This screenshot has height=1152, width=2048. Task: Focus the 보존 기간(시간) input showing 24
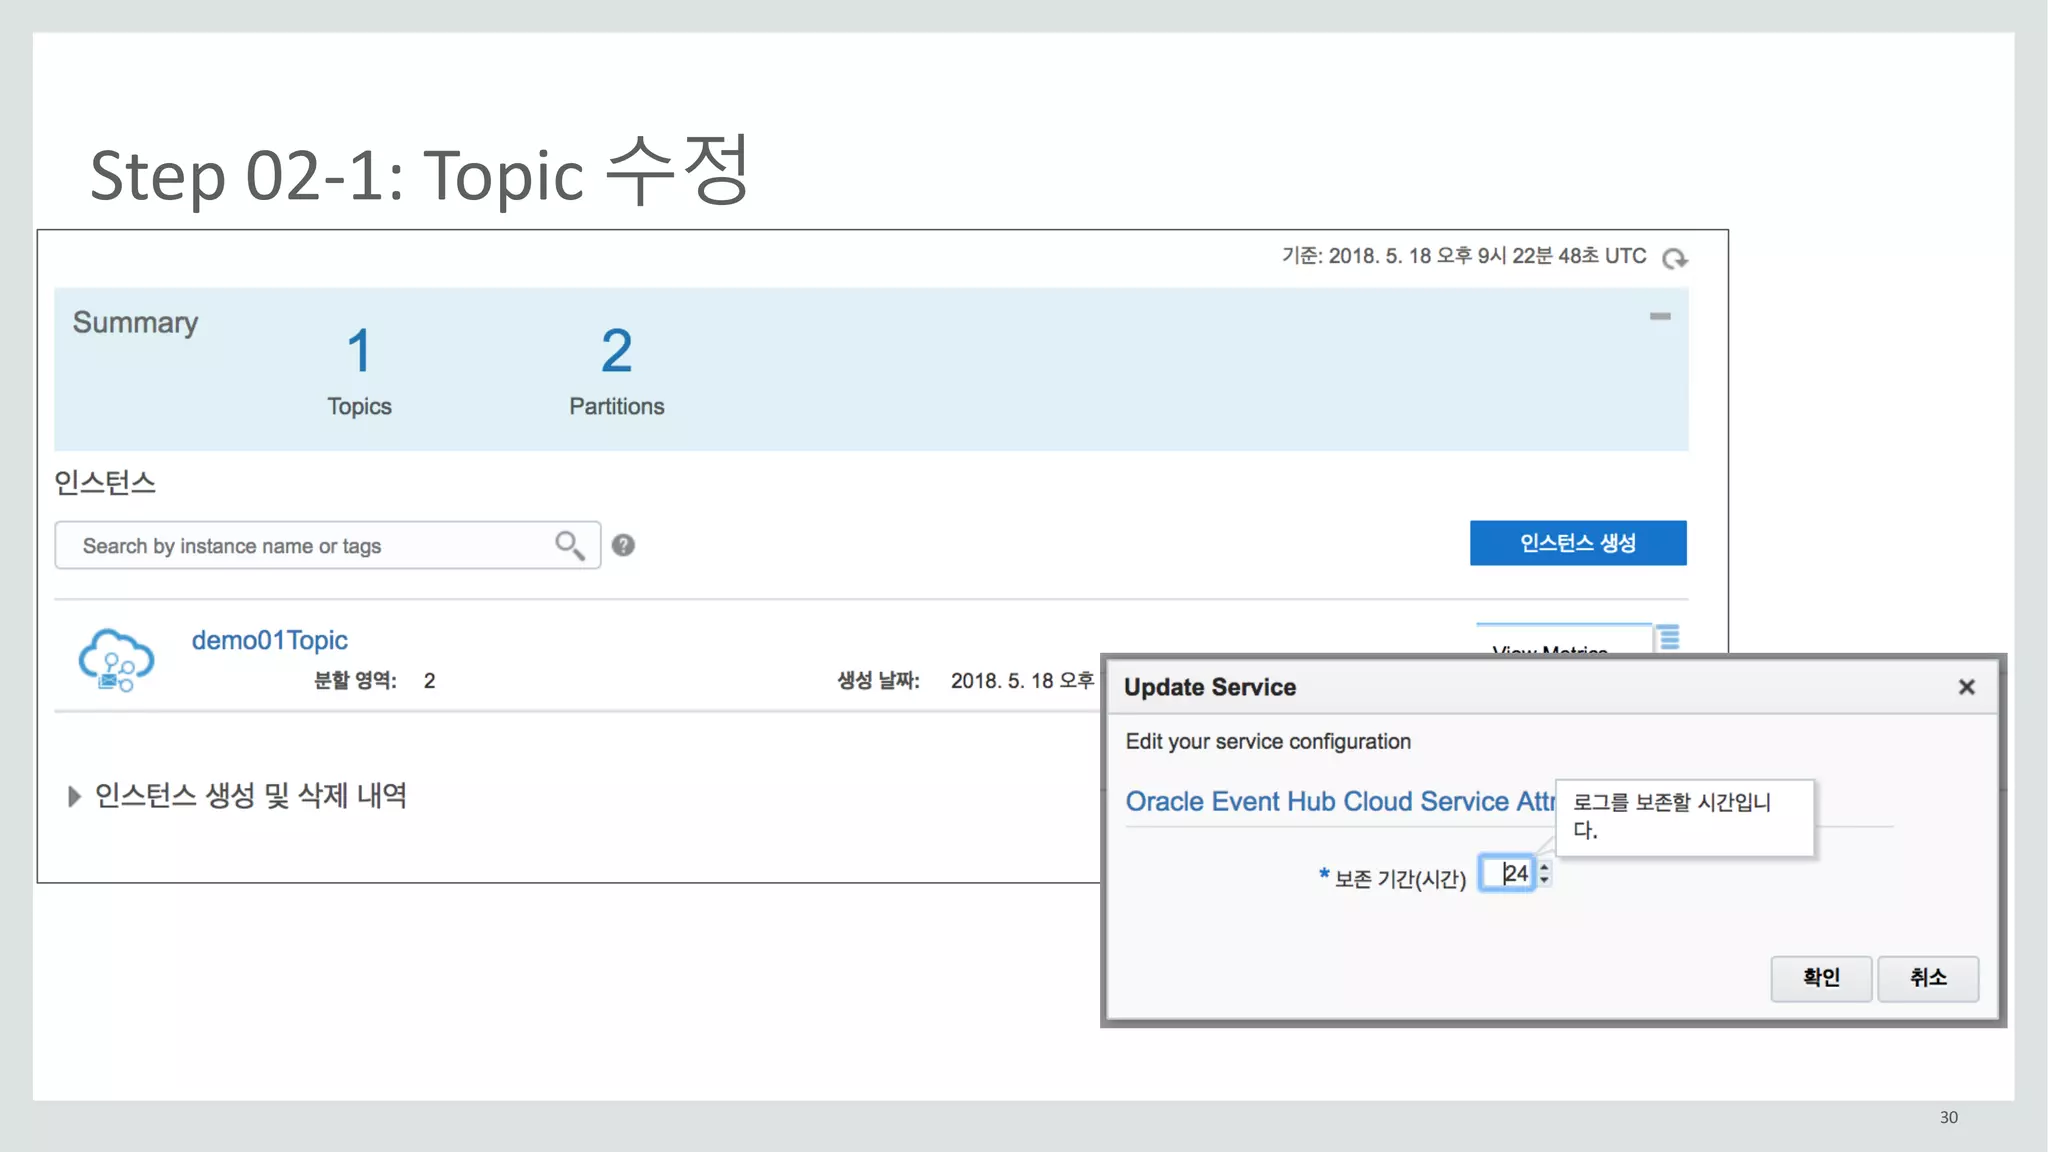point(1507,874)
